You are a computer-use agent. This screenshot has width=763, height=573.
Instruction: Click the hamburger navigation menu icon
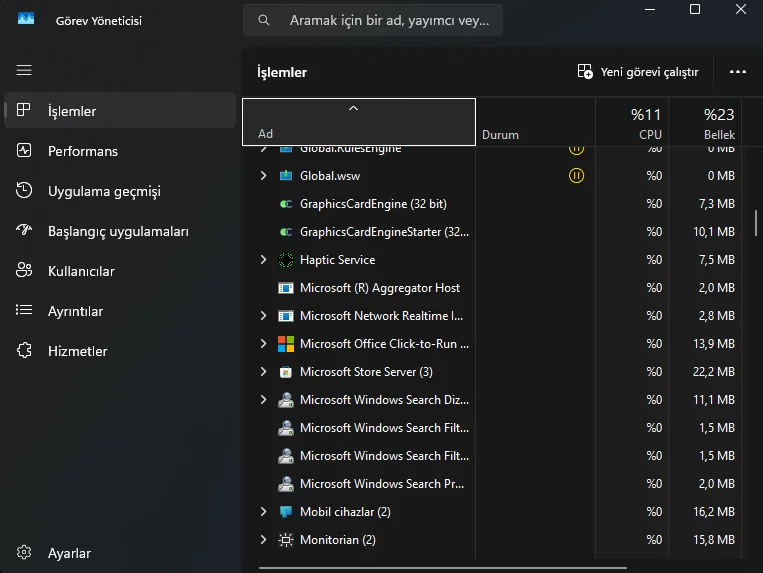[24, 70]
